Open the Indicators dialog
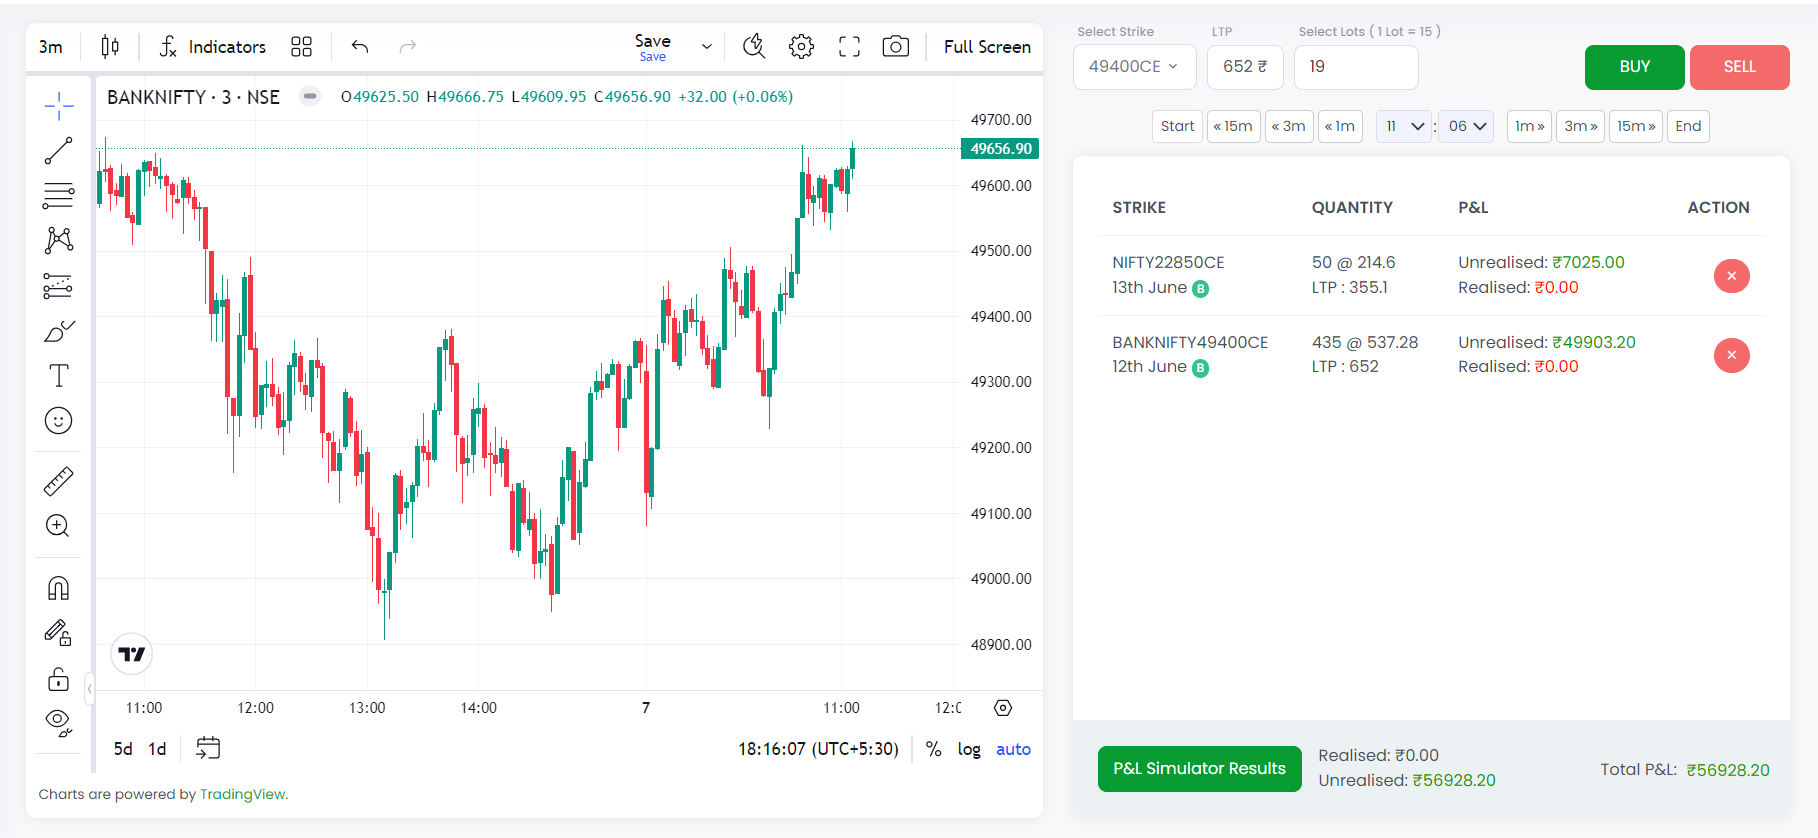Image resolution: width=1818 pixels, height=838 pixels. (x=213, y=47)
